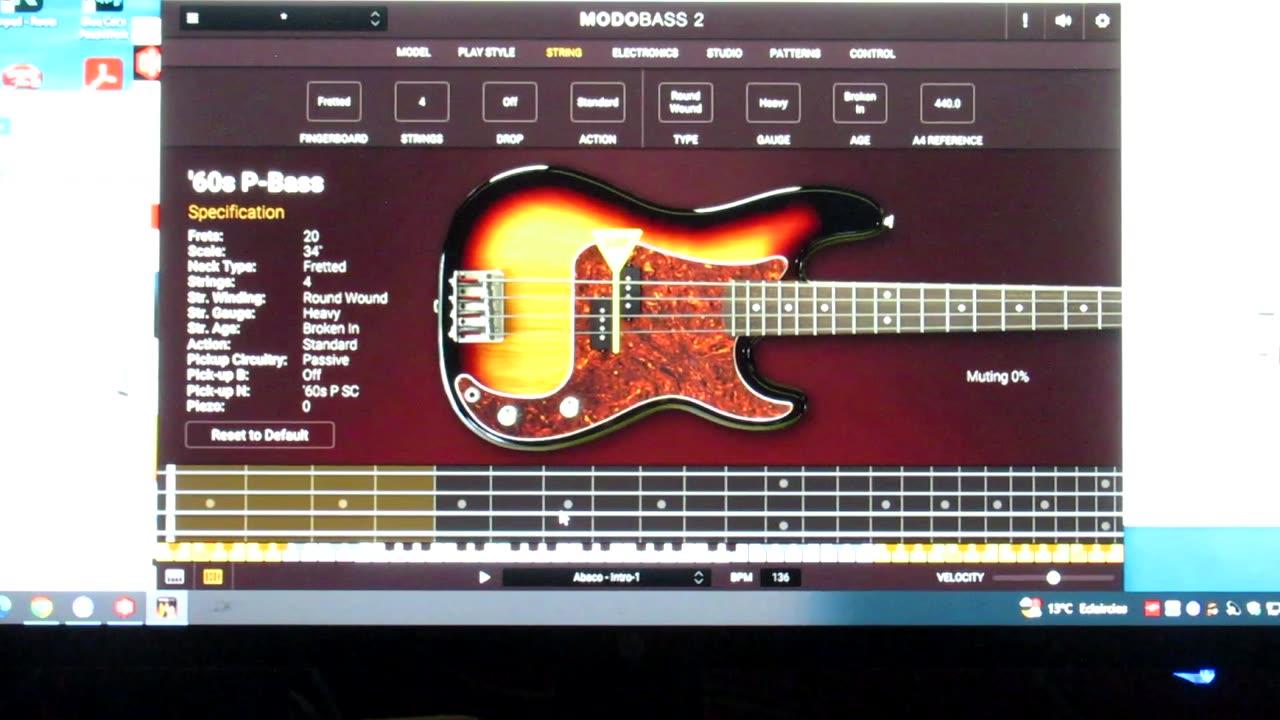Click the pattern selector up/down arrows
The height and width of the screenshot is (720, 1280).
pos(698,577)
